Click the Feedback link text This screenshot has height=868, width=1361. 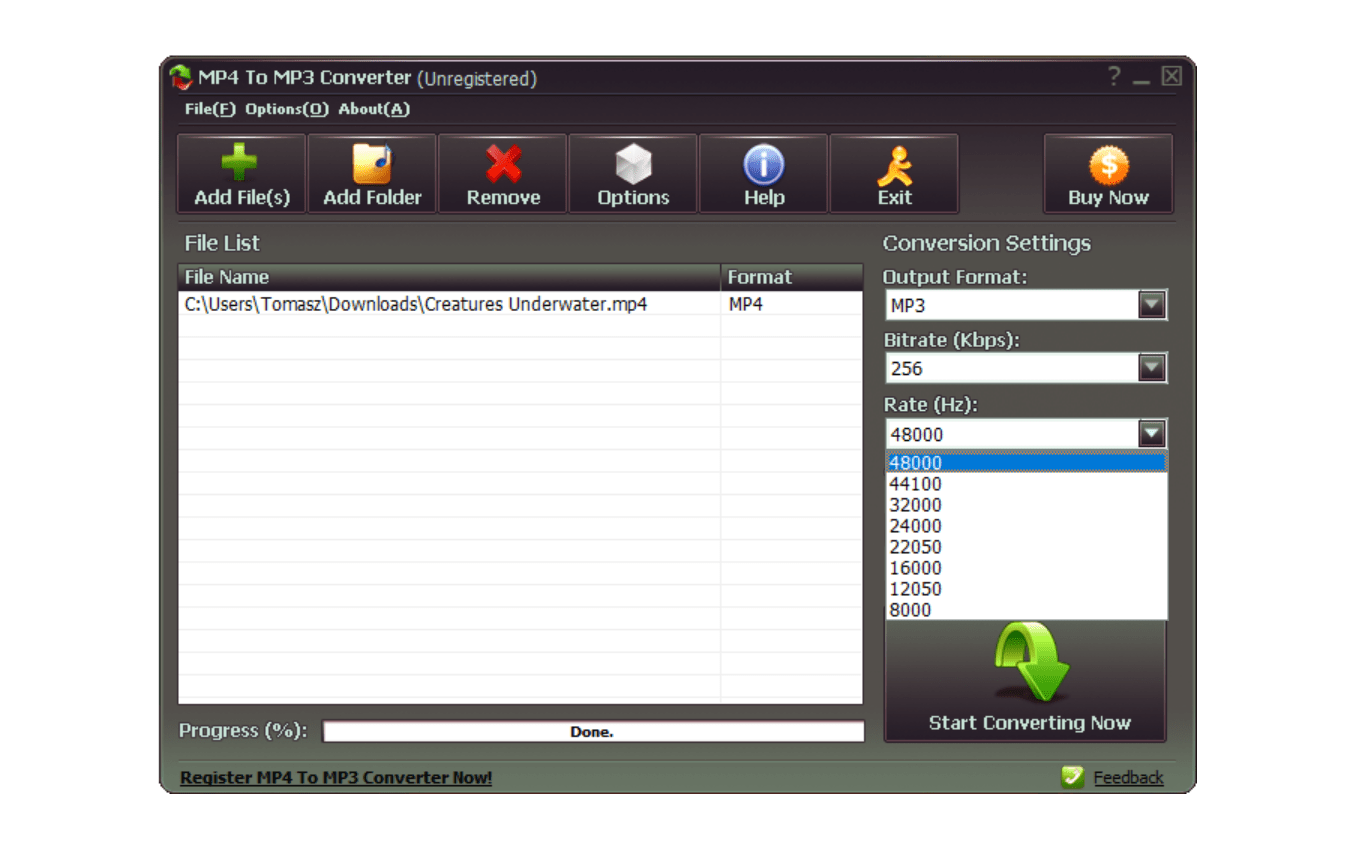pos(1128,778)
